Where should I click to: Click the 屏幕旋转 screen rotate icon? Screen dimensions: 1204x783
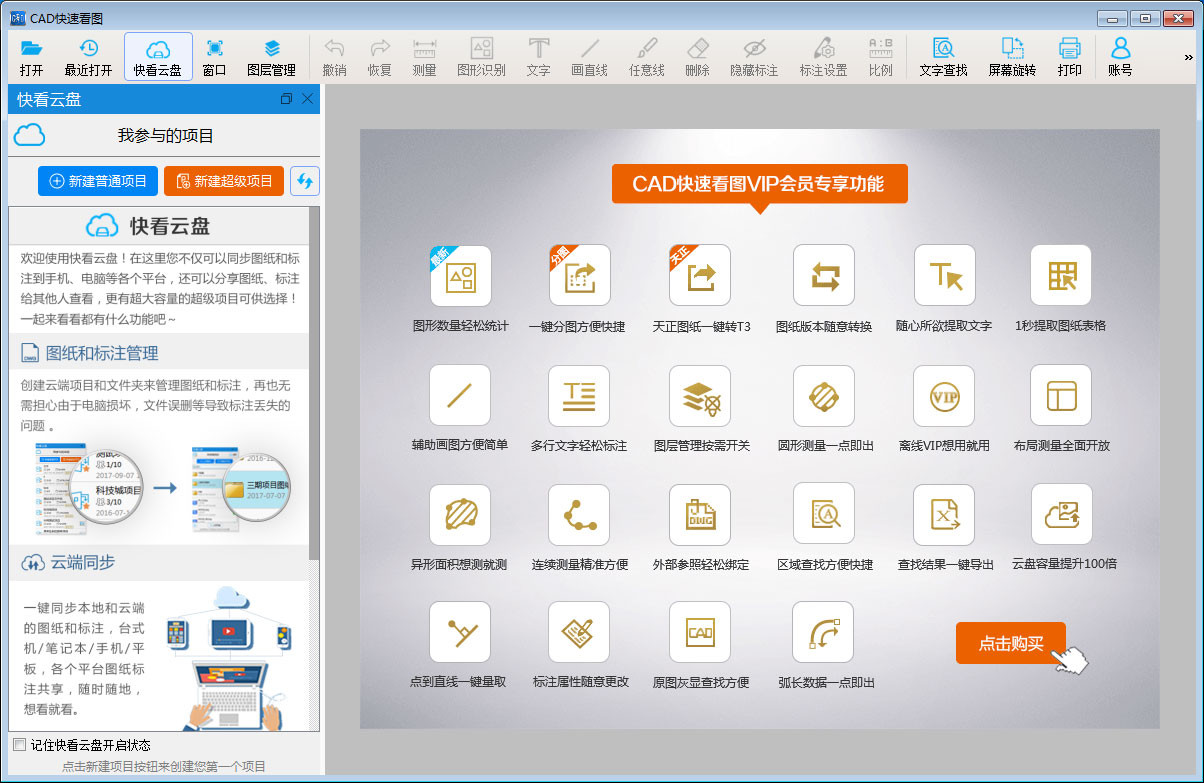click(1012, 57)
